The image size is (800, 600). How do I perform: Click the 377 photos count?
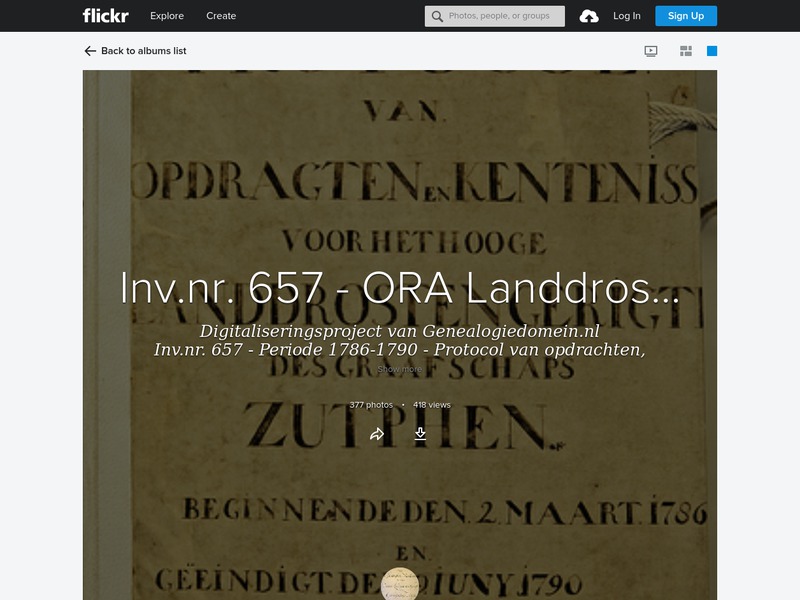tap(370, 405)
